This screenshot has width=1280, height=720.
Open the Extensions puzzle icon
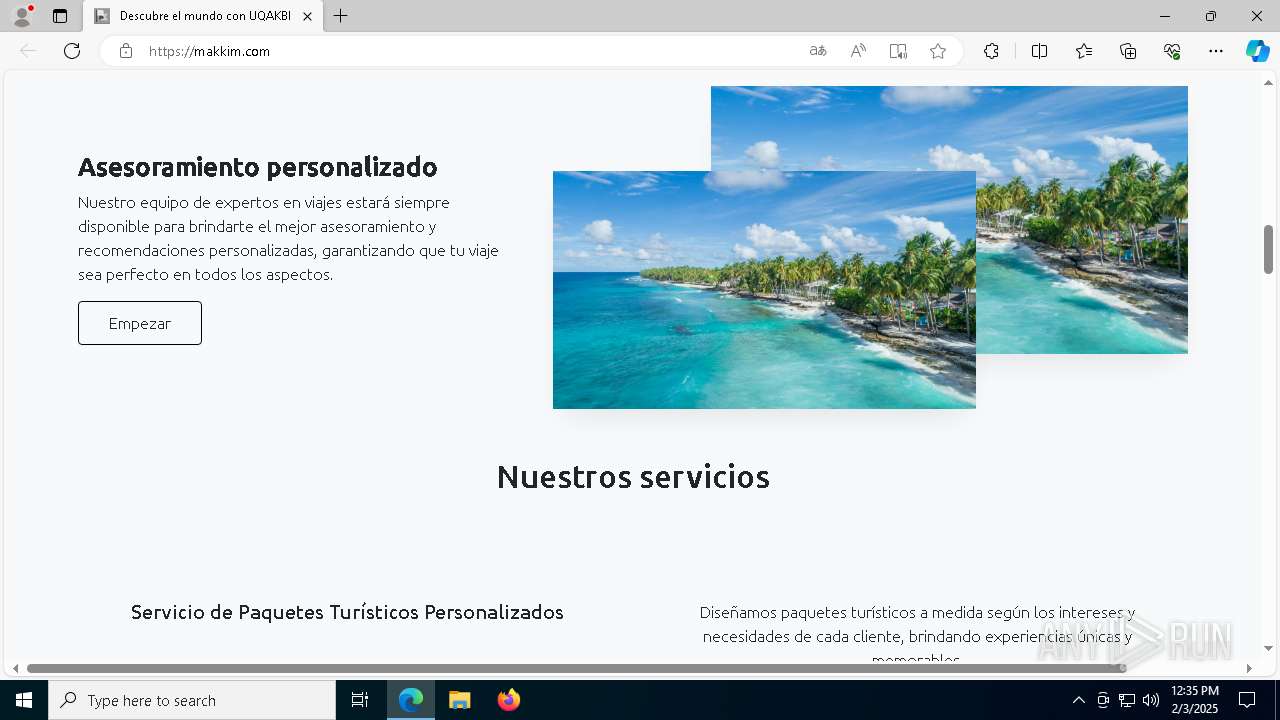click(991, 51)
